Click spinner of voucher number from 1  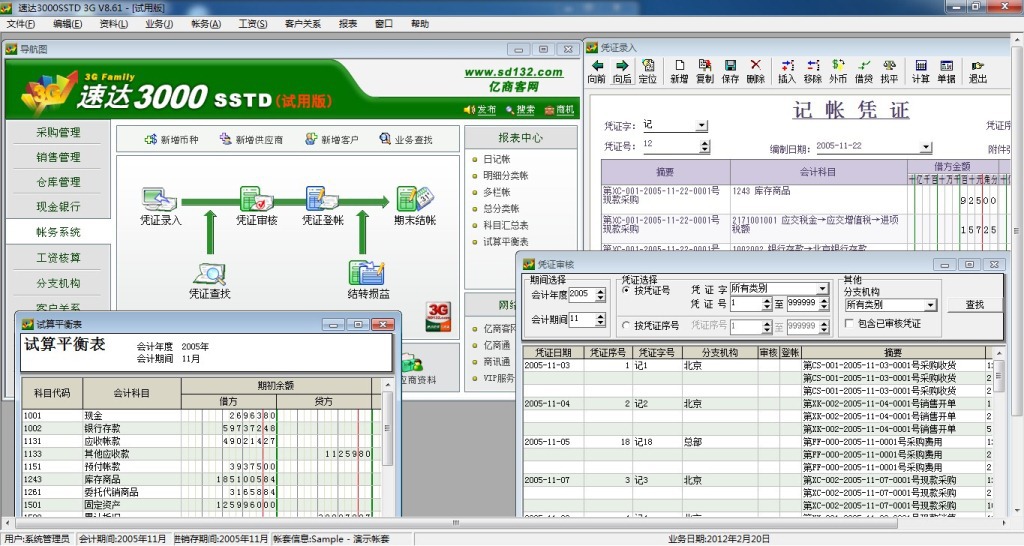click(767, 304)
